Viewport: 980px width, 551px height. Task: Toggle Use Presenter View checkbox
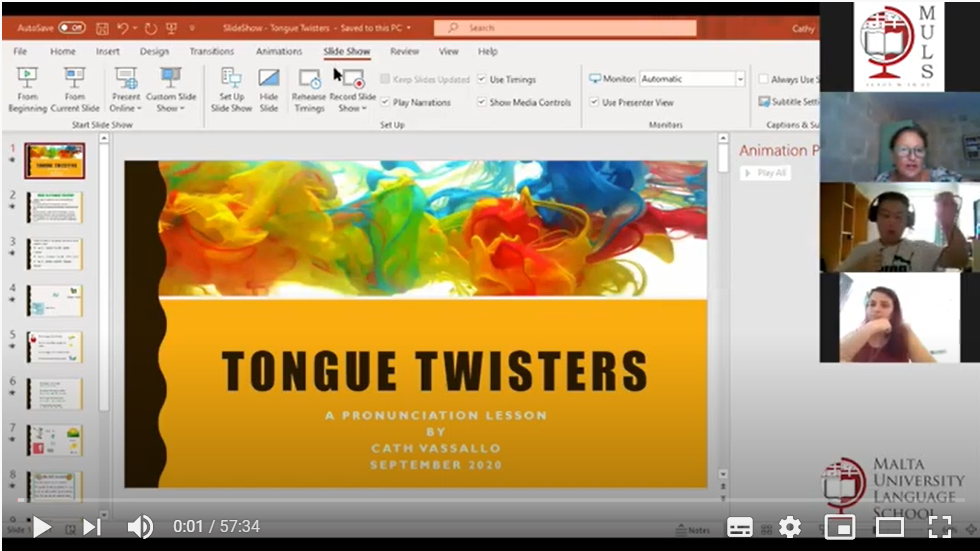tap(594, 102)
